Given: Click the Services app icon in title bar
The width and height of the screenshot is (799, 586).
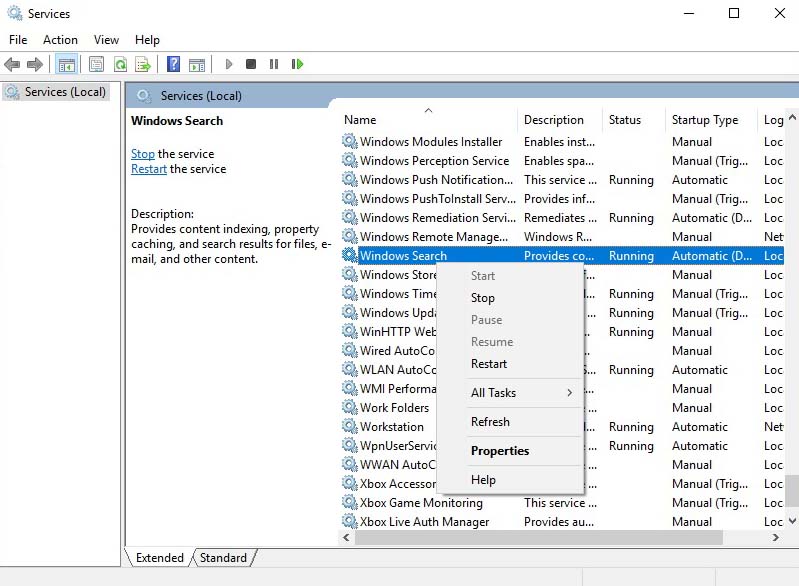Looking at the screenshot, I should pyautogui.click(x=15, y=13).
